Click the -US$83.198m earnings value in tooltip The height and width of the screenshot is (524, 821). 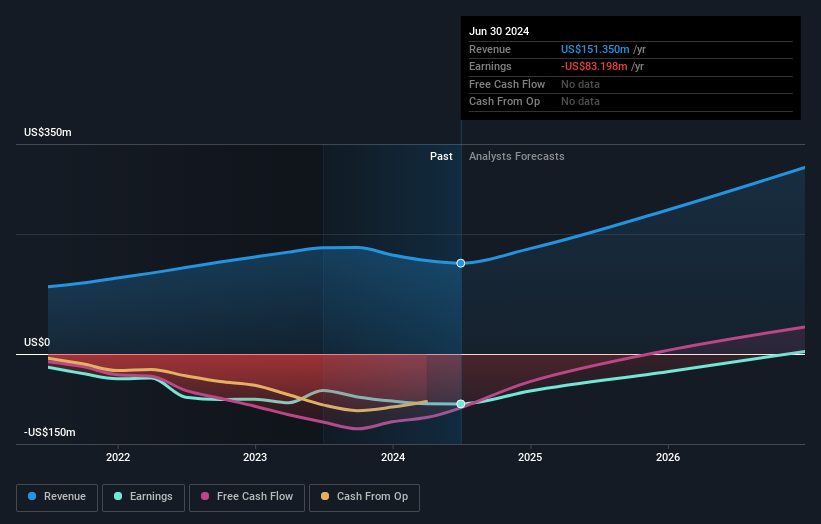[x=594, y=66]
